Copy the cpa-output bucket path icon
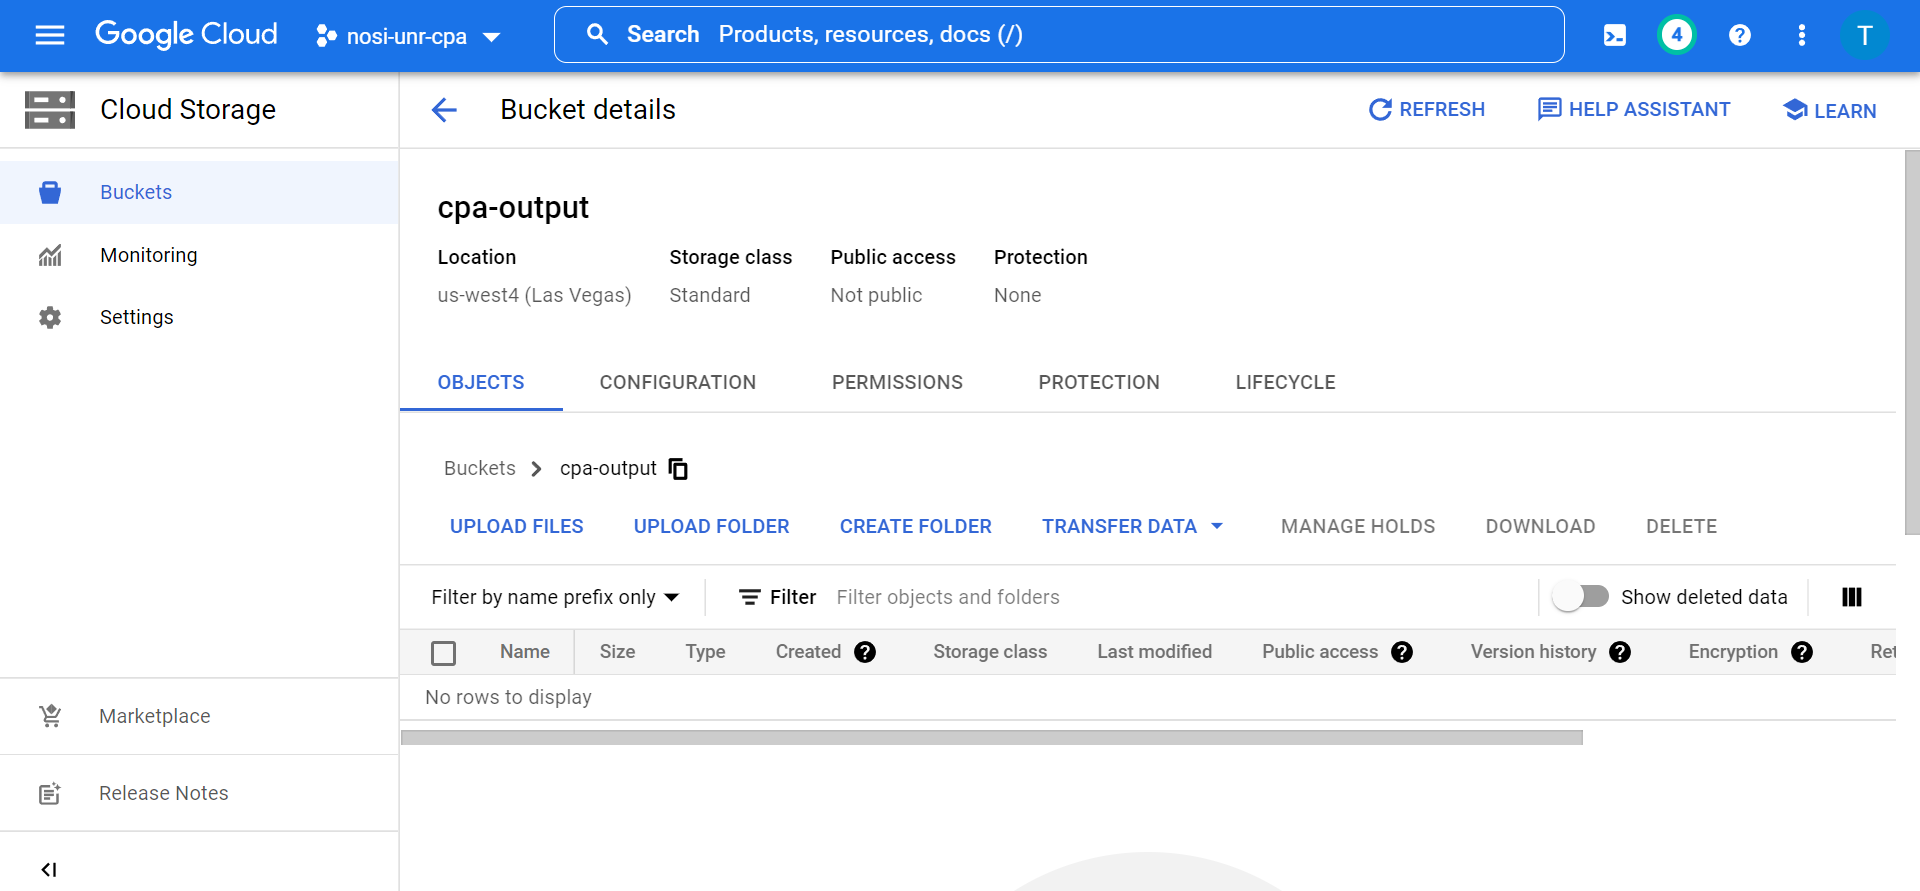1920x891 pixels. tap(678, 469)
